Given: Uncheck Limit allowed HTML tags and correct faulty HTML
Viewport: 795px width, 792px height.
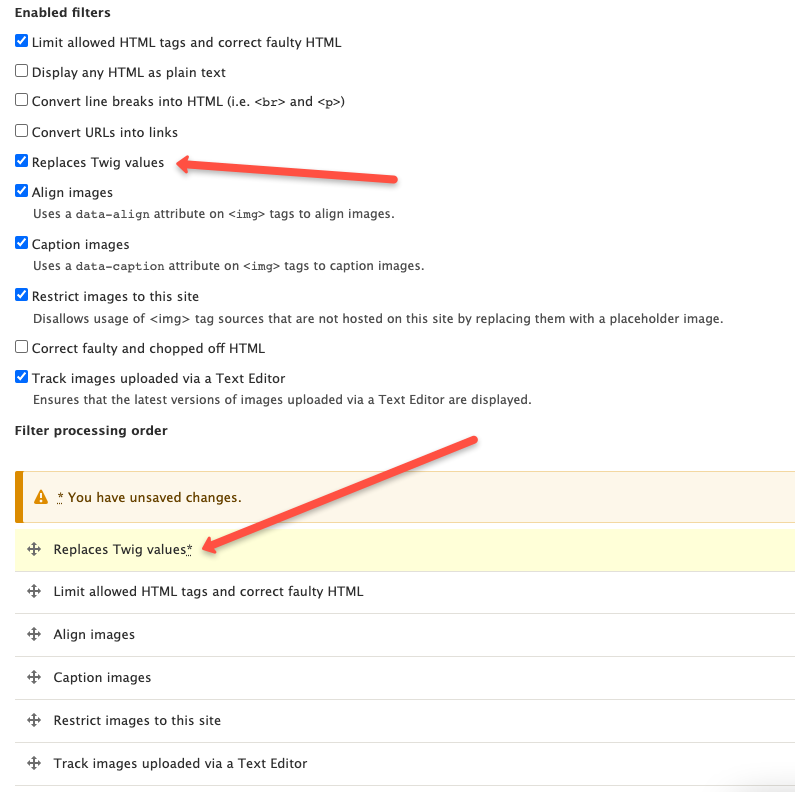Looking at the screenshot, I should click(x=21, y=41).
